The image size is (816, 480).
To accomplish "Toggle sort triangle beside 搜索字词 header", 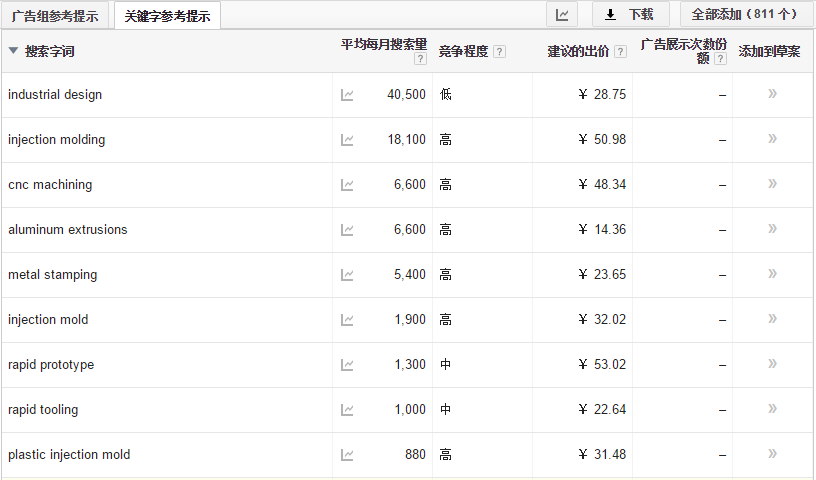I will click(14, 50).
